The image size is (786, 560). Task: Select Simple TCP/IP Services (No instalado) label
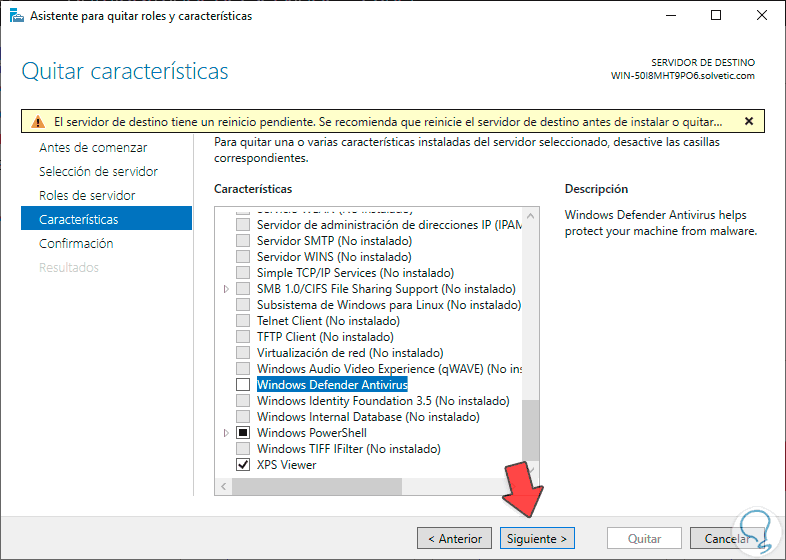coord(355,273)
